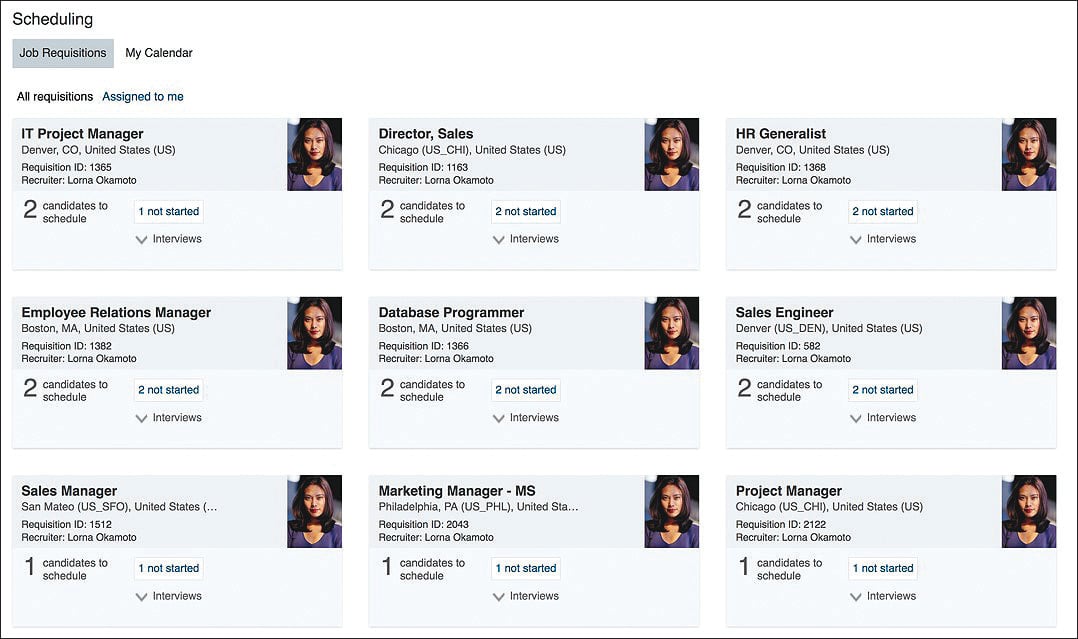Switch to the My Calendar tab

[157, 52]
